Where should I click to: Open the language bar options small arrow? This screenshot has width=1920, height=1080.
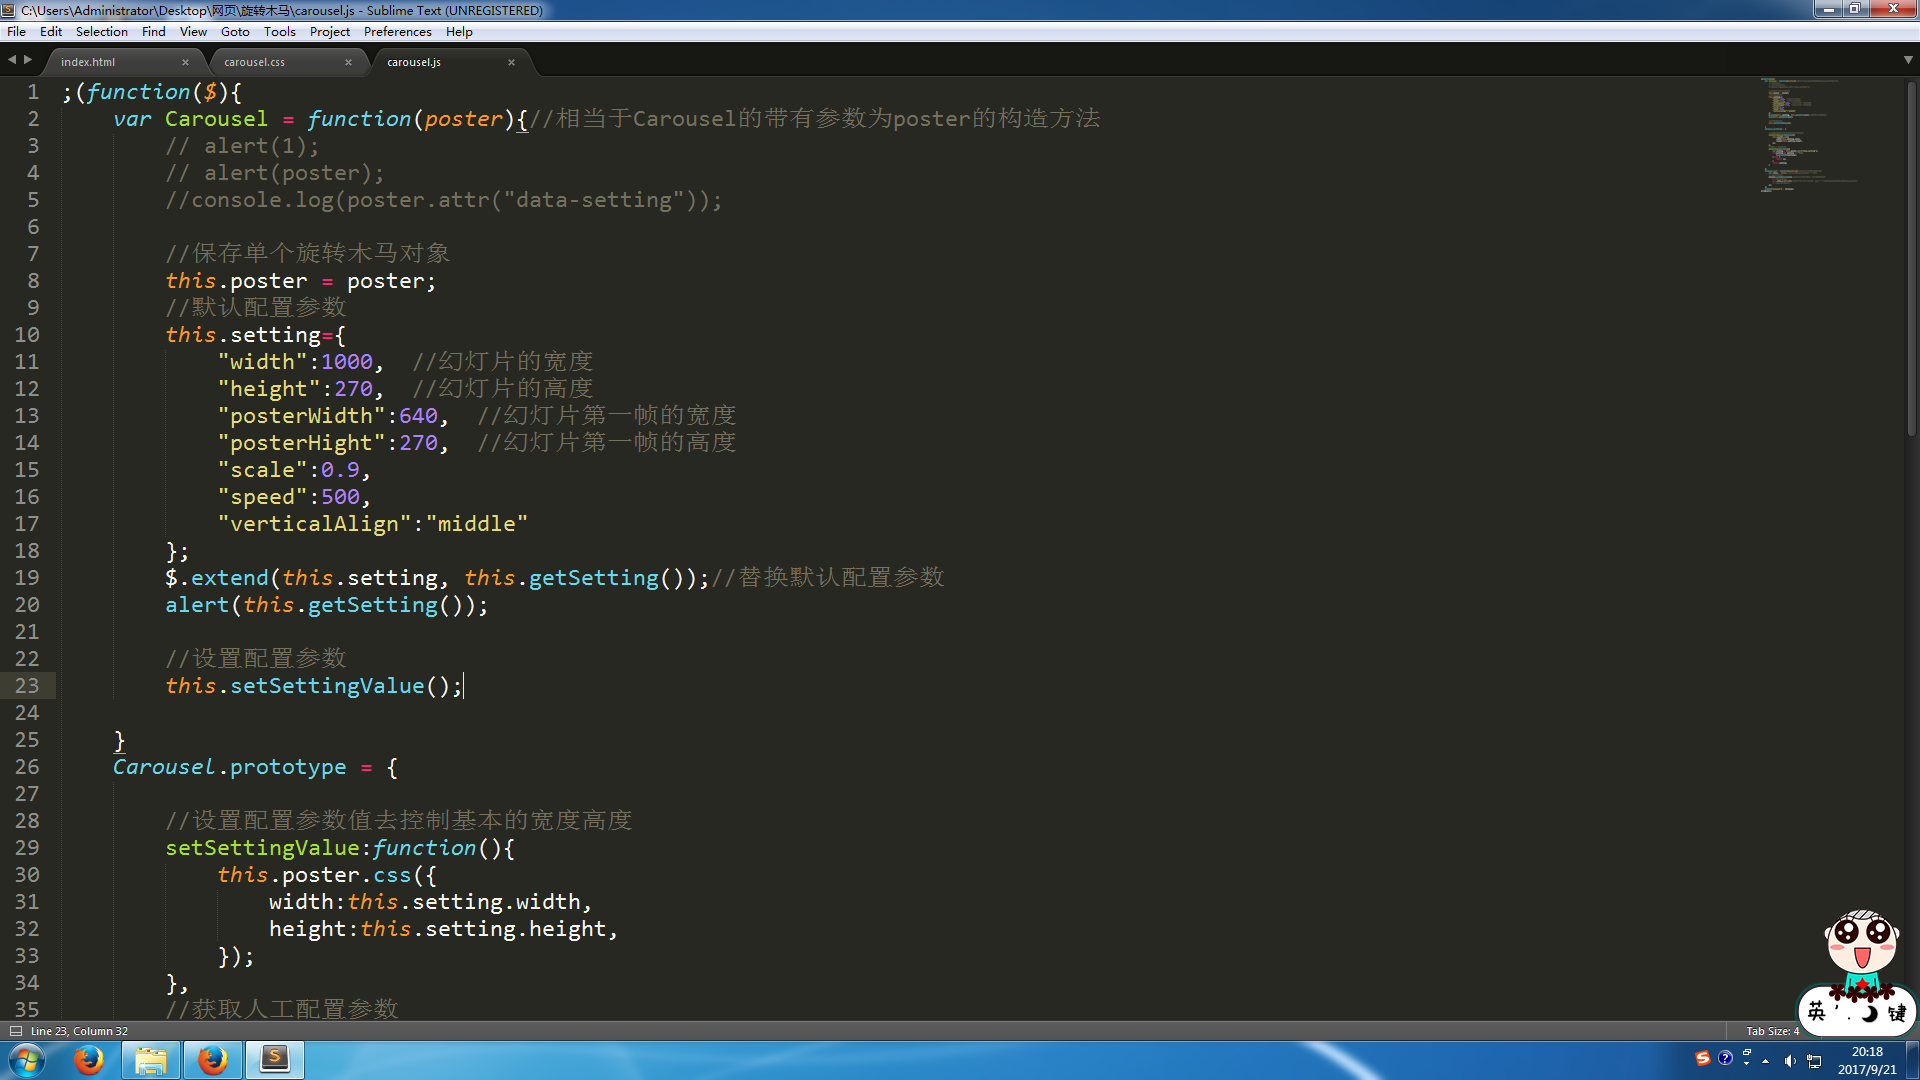pyautogui.click(x=1747, y=1064)
